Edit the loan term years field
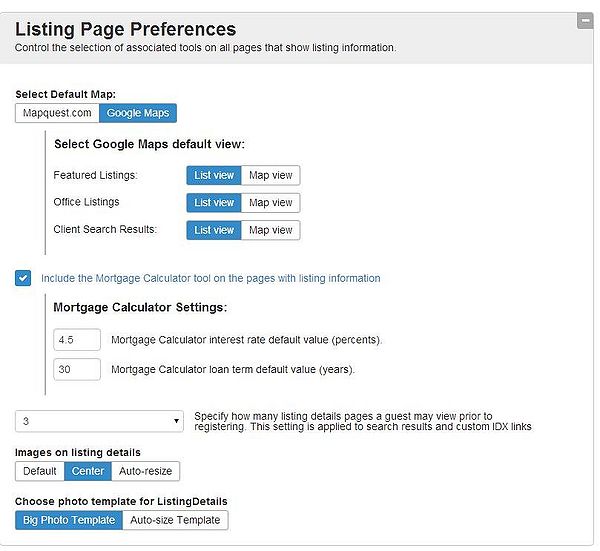The image size is (600, 551). (77, 369)
